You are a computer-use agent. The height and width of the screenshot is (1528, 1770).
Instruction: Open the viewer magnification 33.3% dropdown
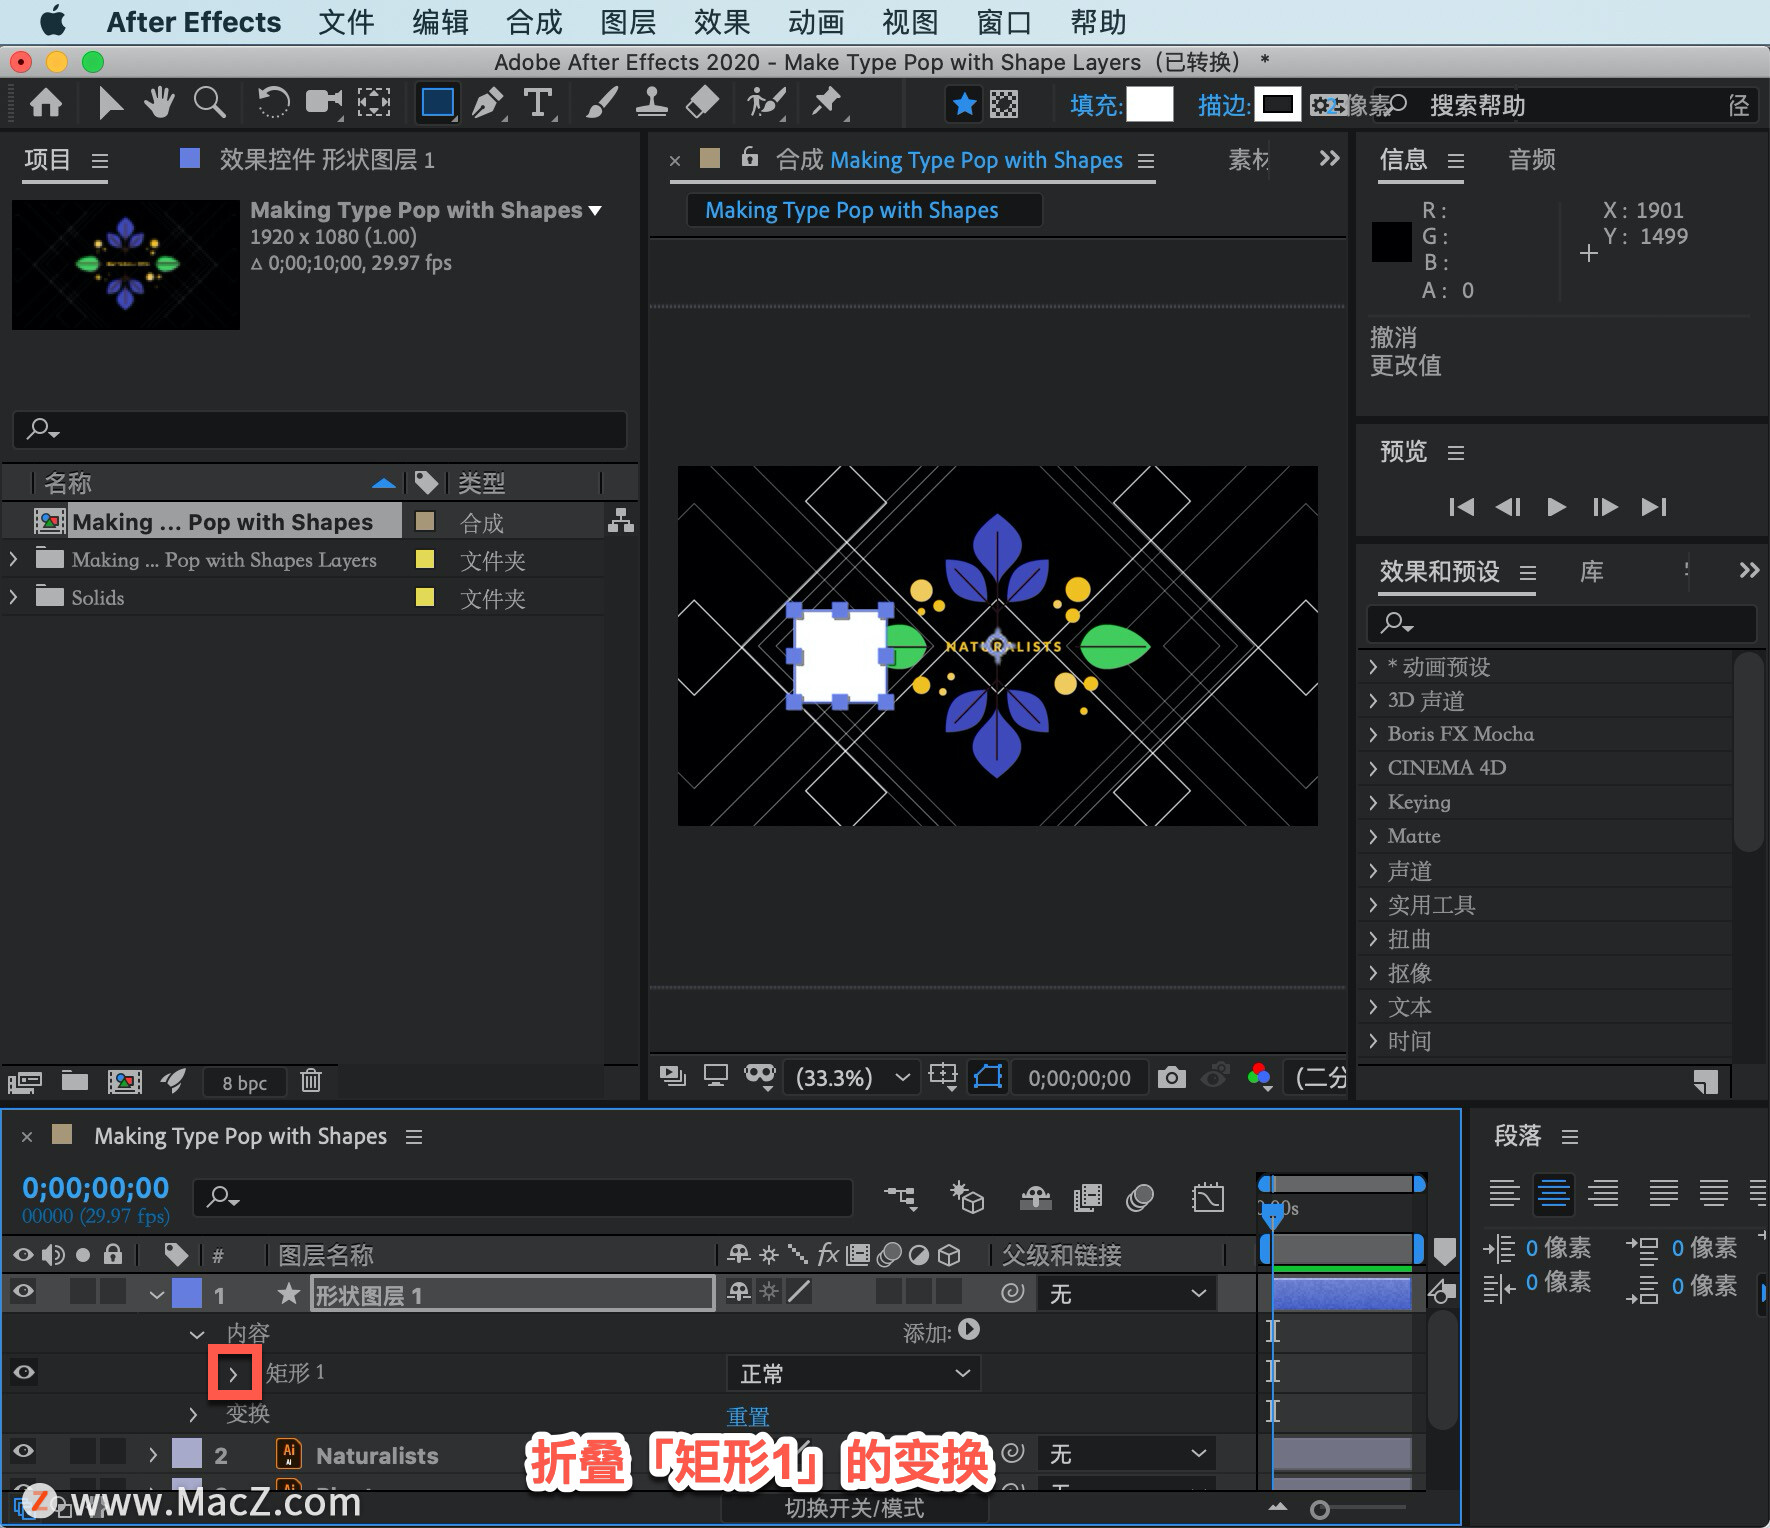point(852,1077)
